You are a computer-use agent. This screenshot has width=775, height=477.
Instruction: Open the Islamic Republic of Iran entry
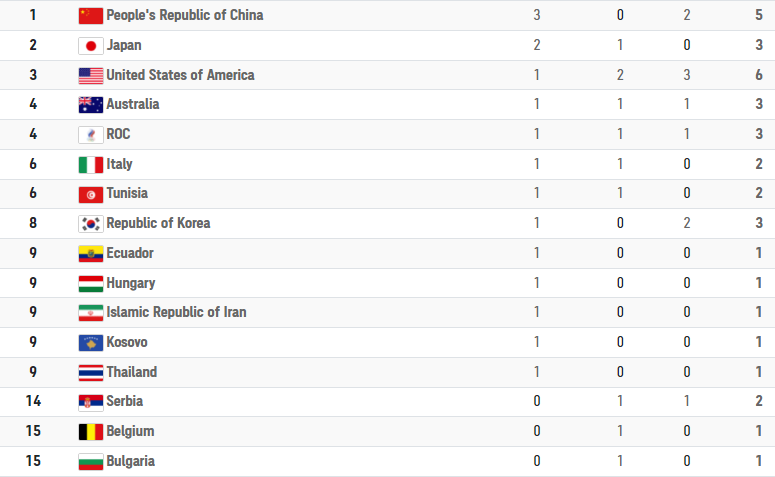pyautogui.click(x=176, y=312)
